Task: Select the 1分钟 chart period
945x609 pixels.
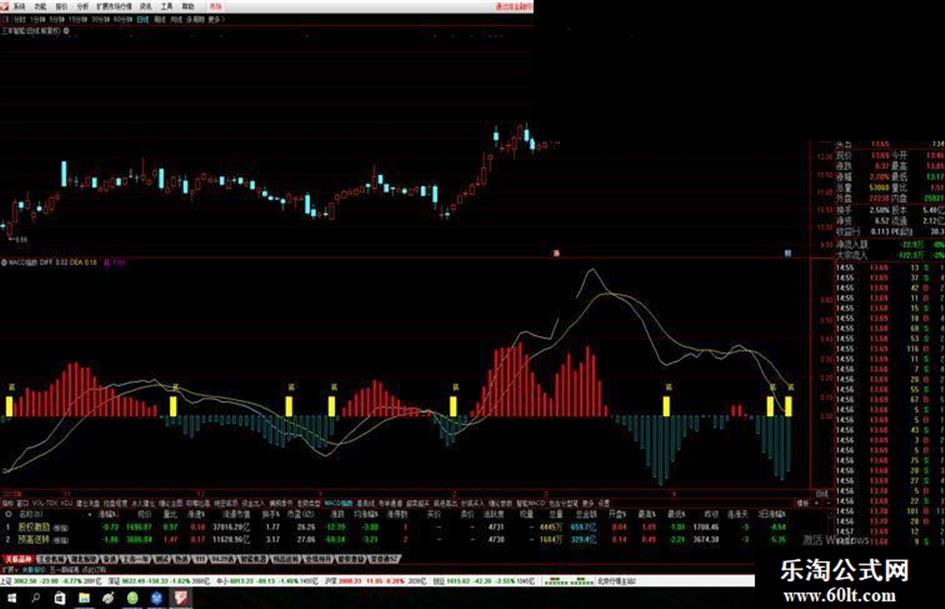Action: [x=37, y=19]
